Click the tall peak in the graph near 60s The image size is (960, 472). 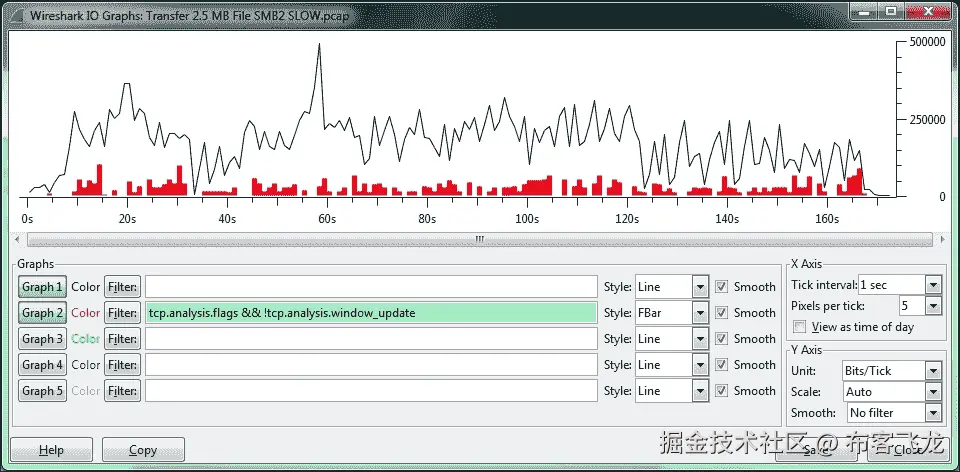coord(319,45)
